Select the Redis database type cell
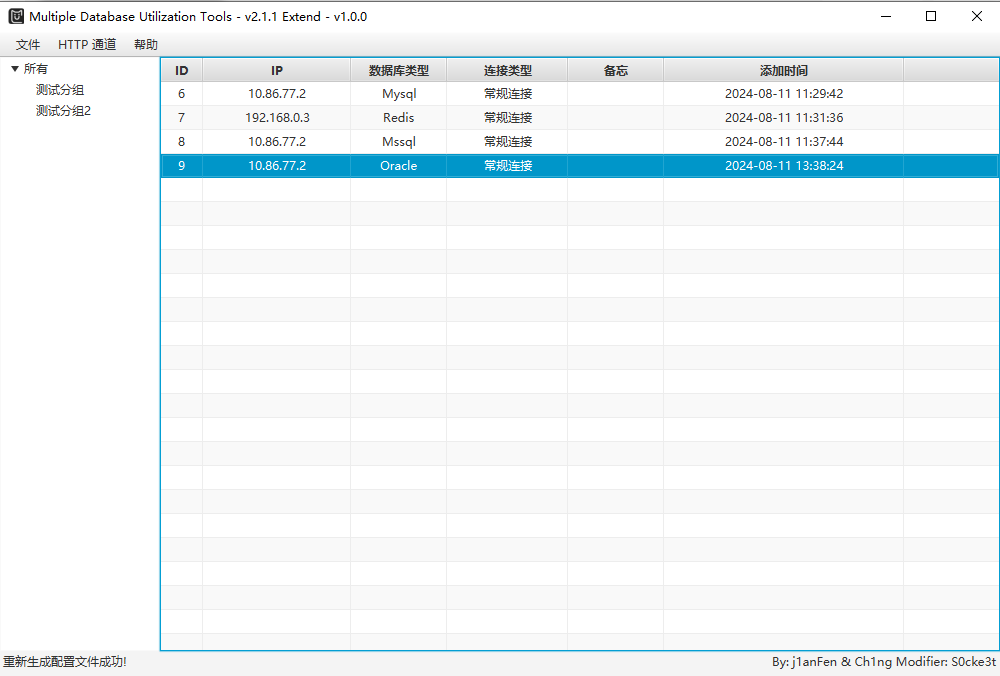This screenshot has height=676, width=1000. click(399, 118)
